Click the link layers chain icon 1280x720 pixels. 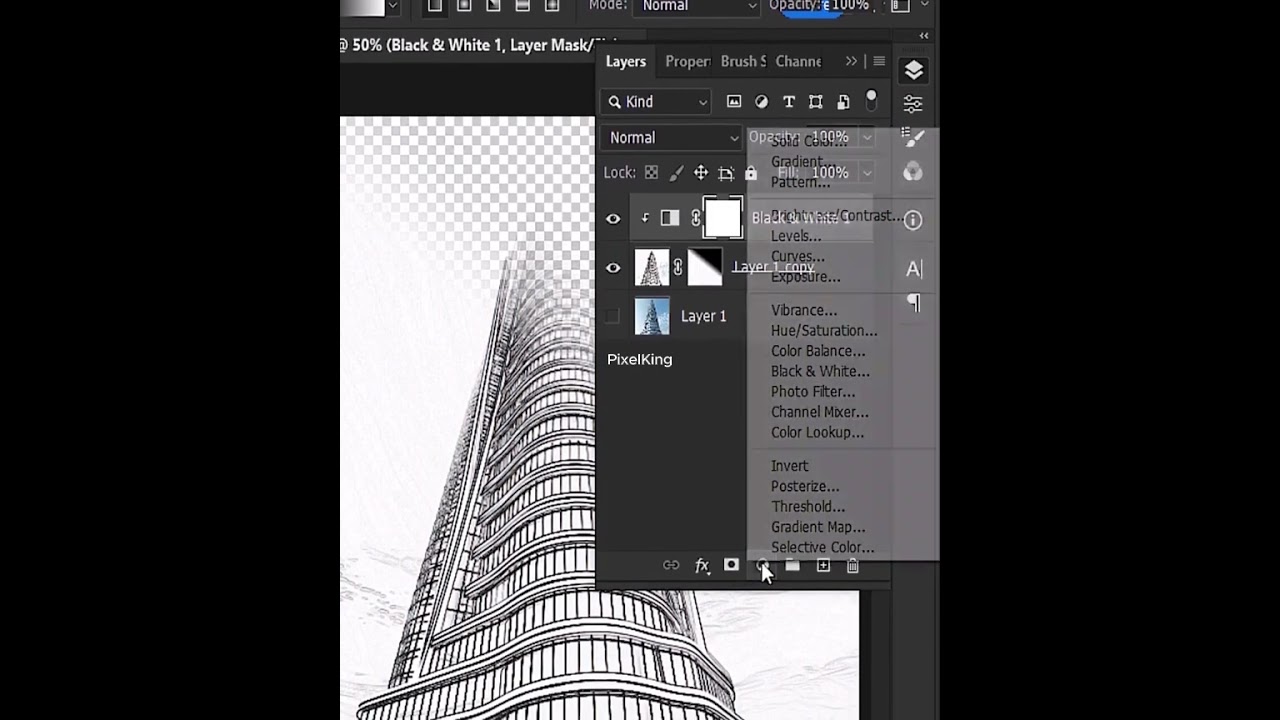coord(671,566)
